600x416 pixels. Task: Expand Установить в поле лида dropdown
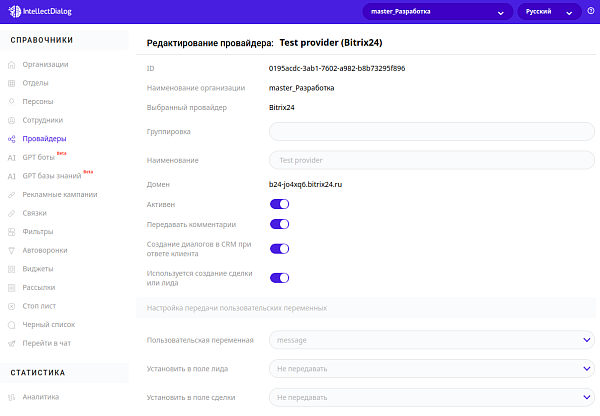pos(432,369)
